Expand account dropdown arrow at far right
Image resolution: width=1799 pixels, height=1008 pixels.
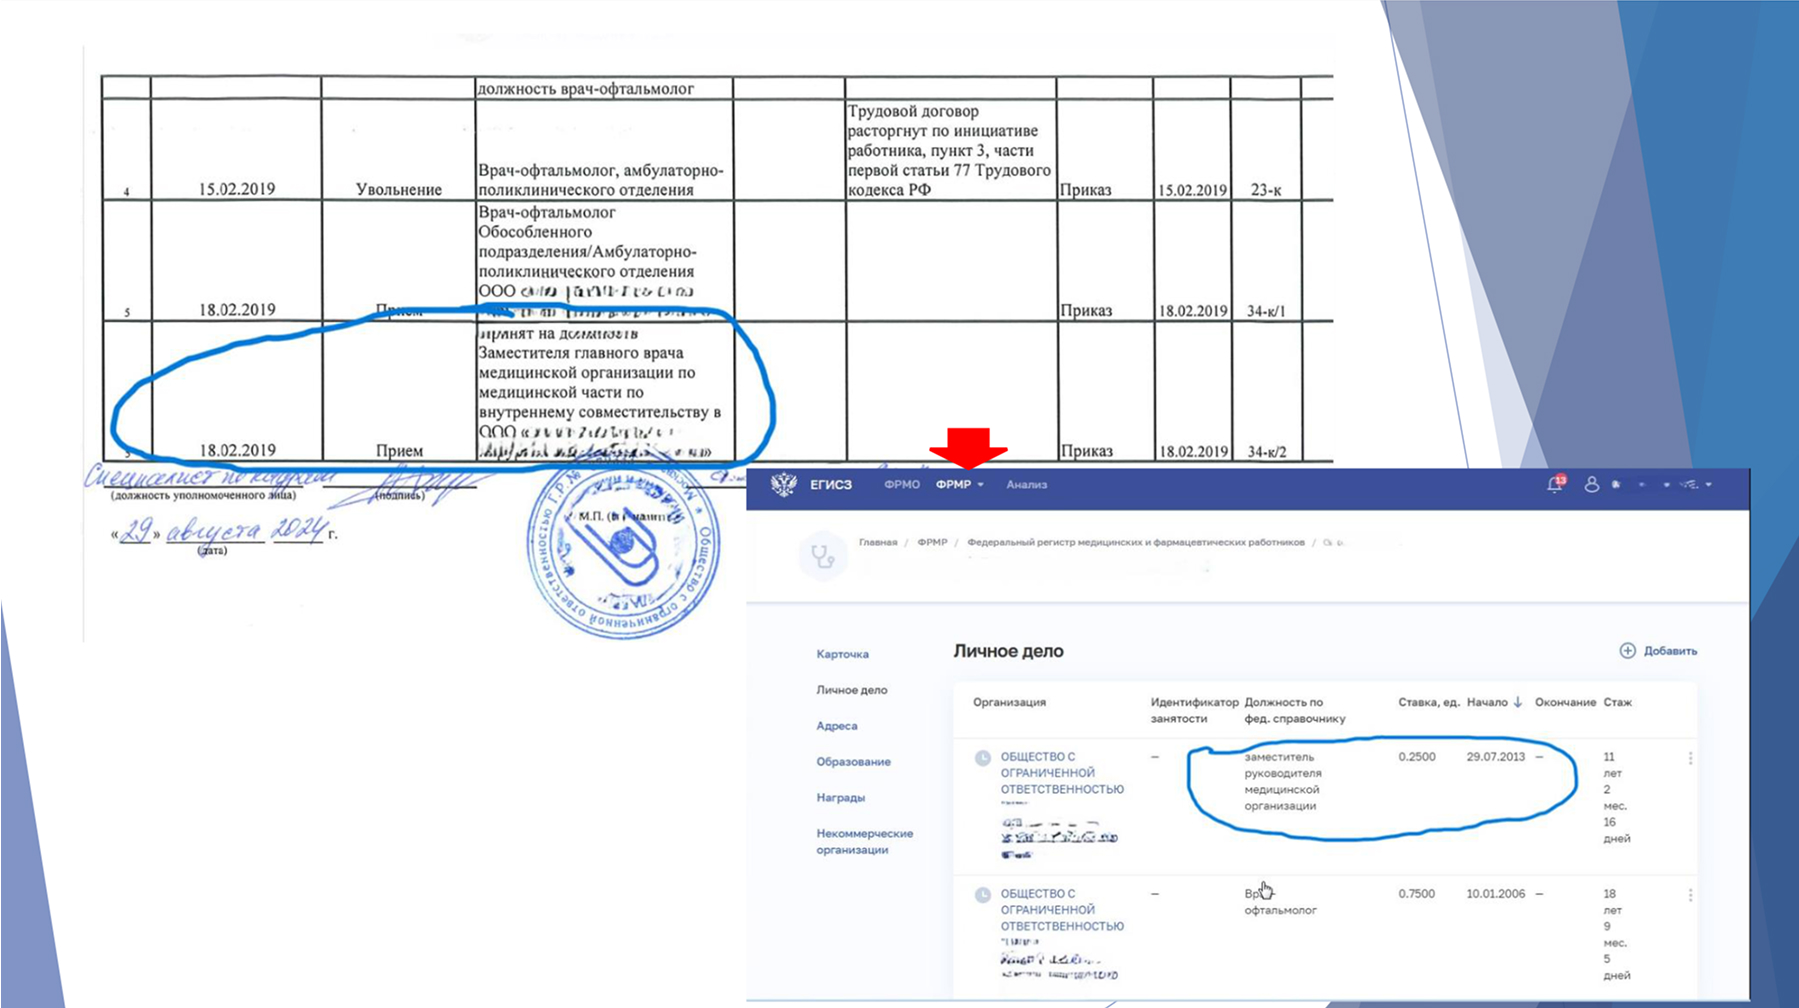pos(1709,485)
